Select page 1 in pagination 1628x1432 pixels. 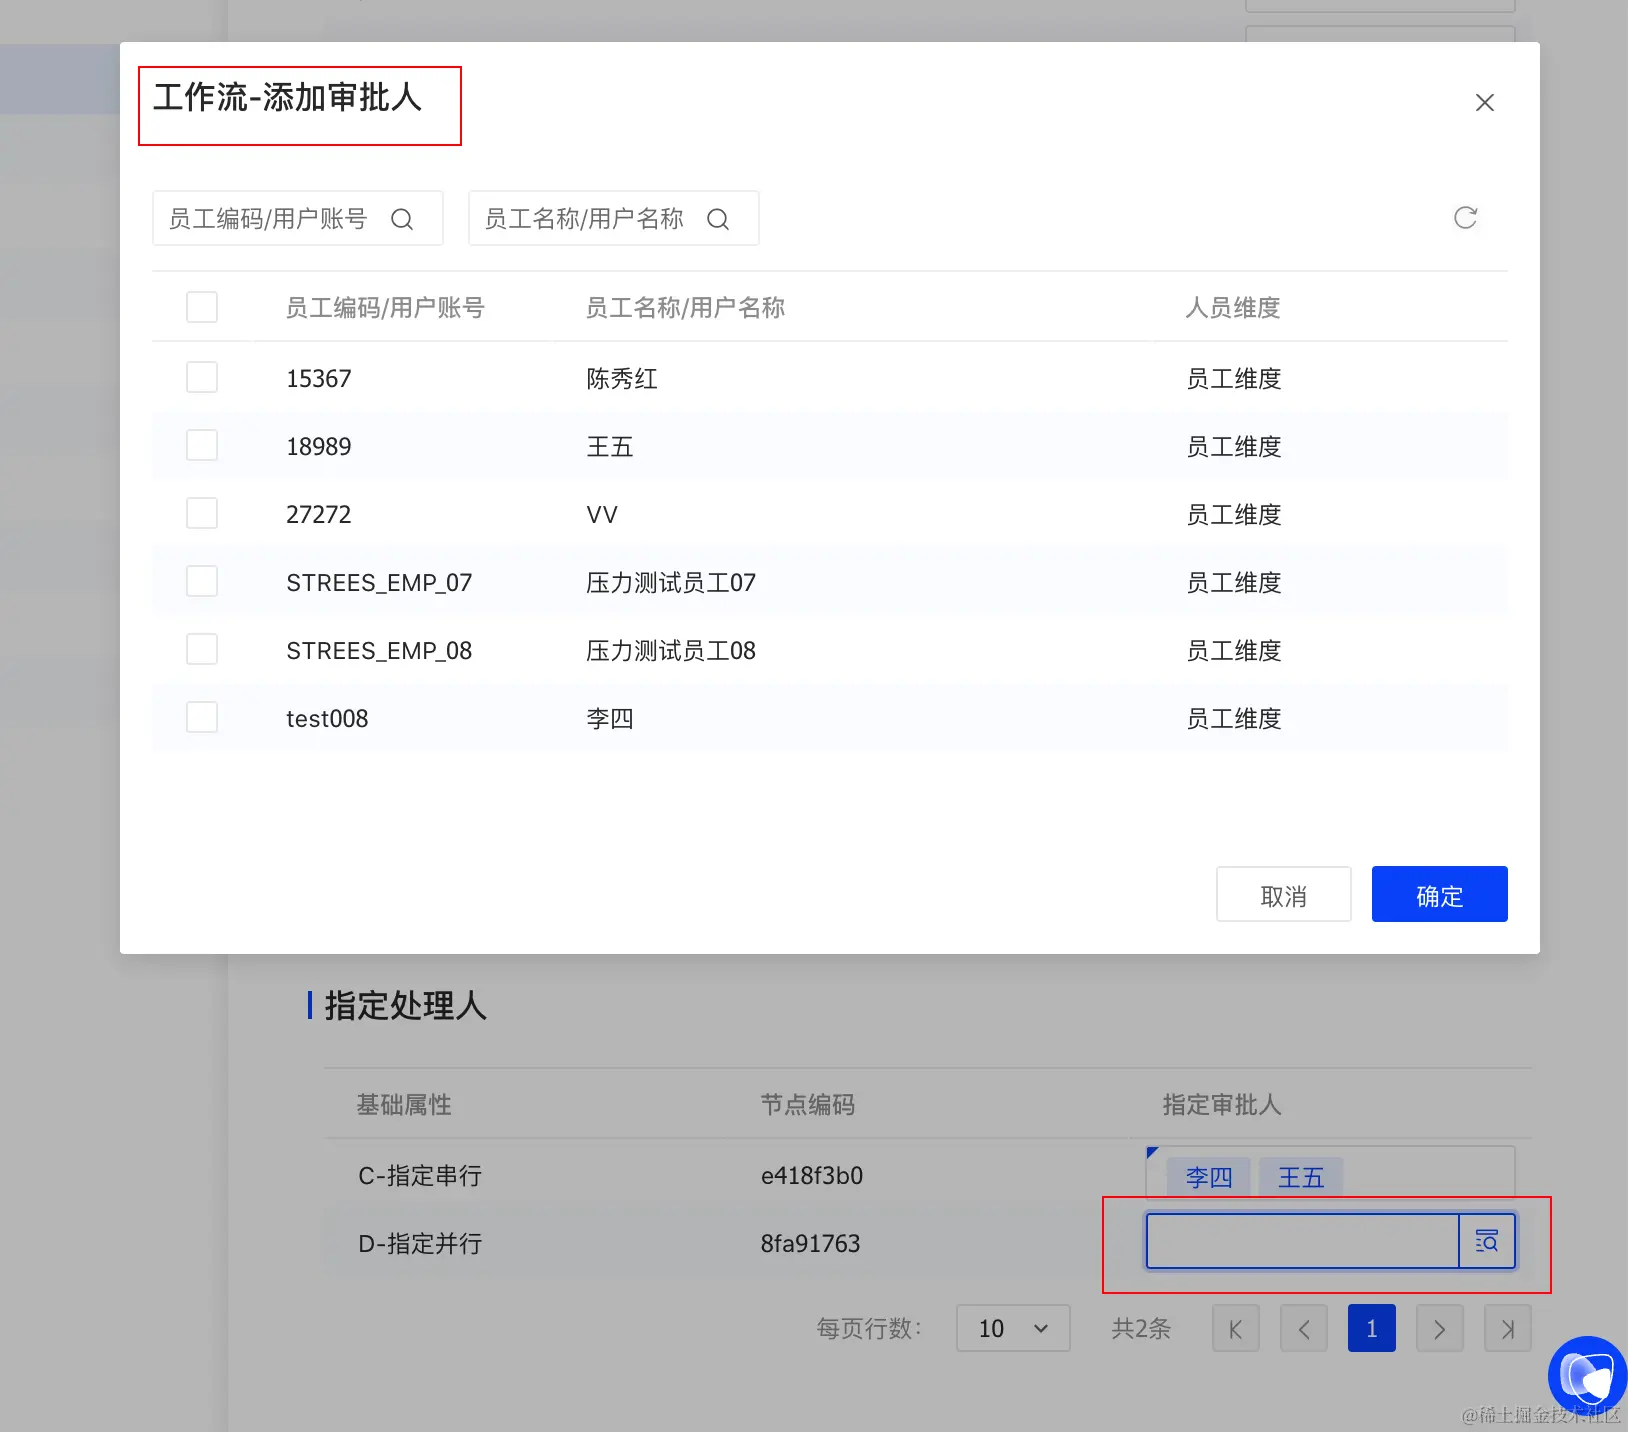1372,1329
